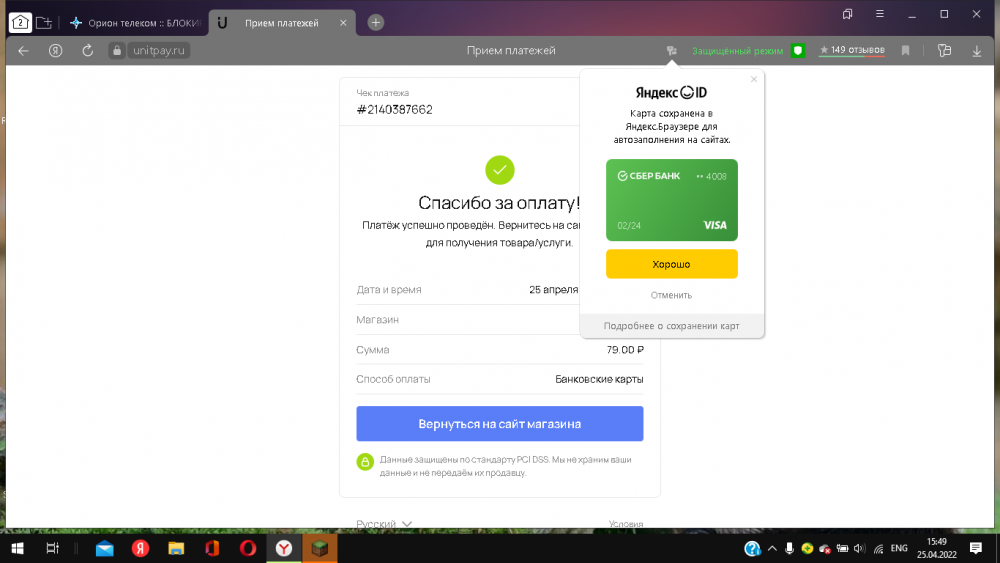Open Minecraft block icon on taskbar
This screenshot has width=1000, height=563.
point(320,548)
